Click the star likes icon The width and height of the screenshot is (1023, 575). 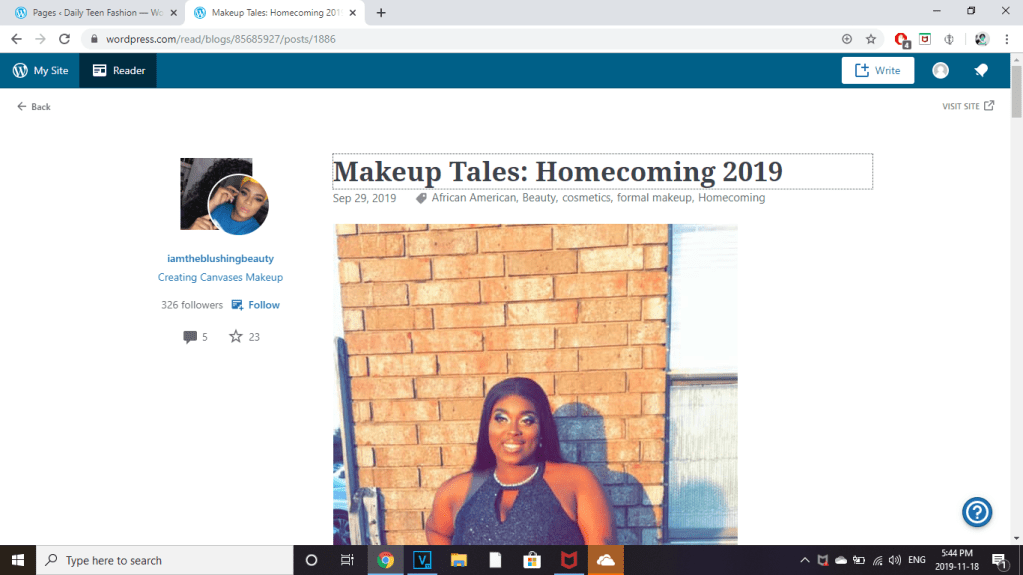coord(236,337)
